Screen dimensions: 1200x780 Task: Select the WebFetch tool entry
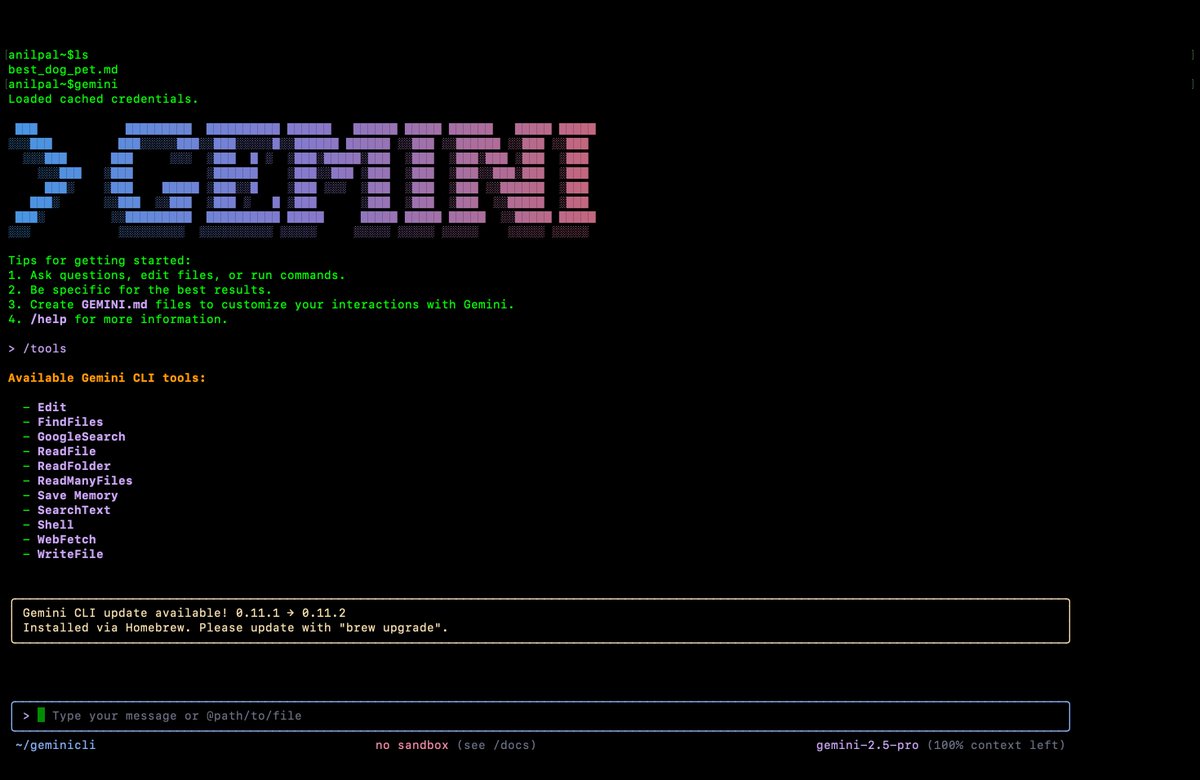click(x=66, y=539)
